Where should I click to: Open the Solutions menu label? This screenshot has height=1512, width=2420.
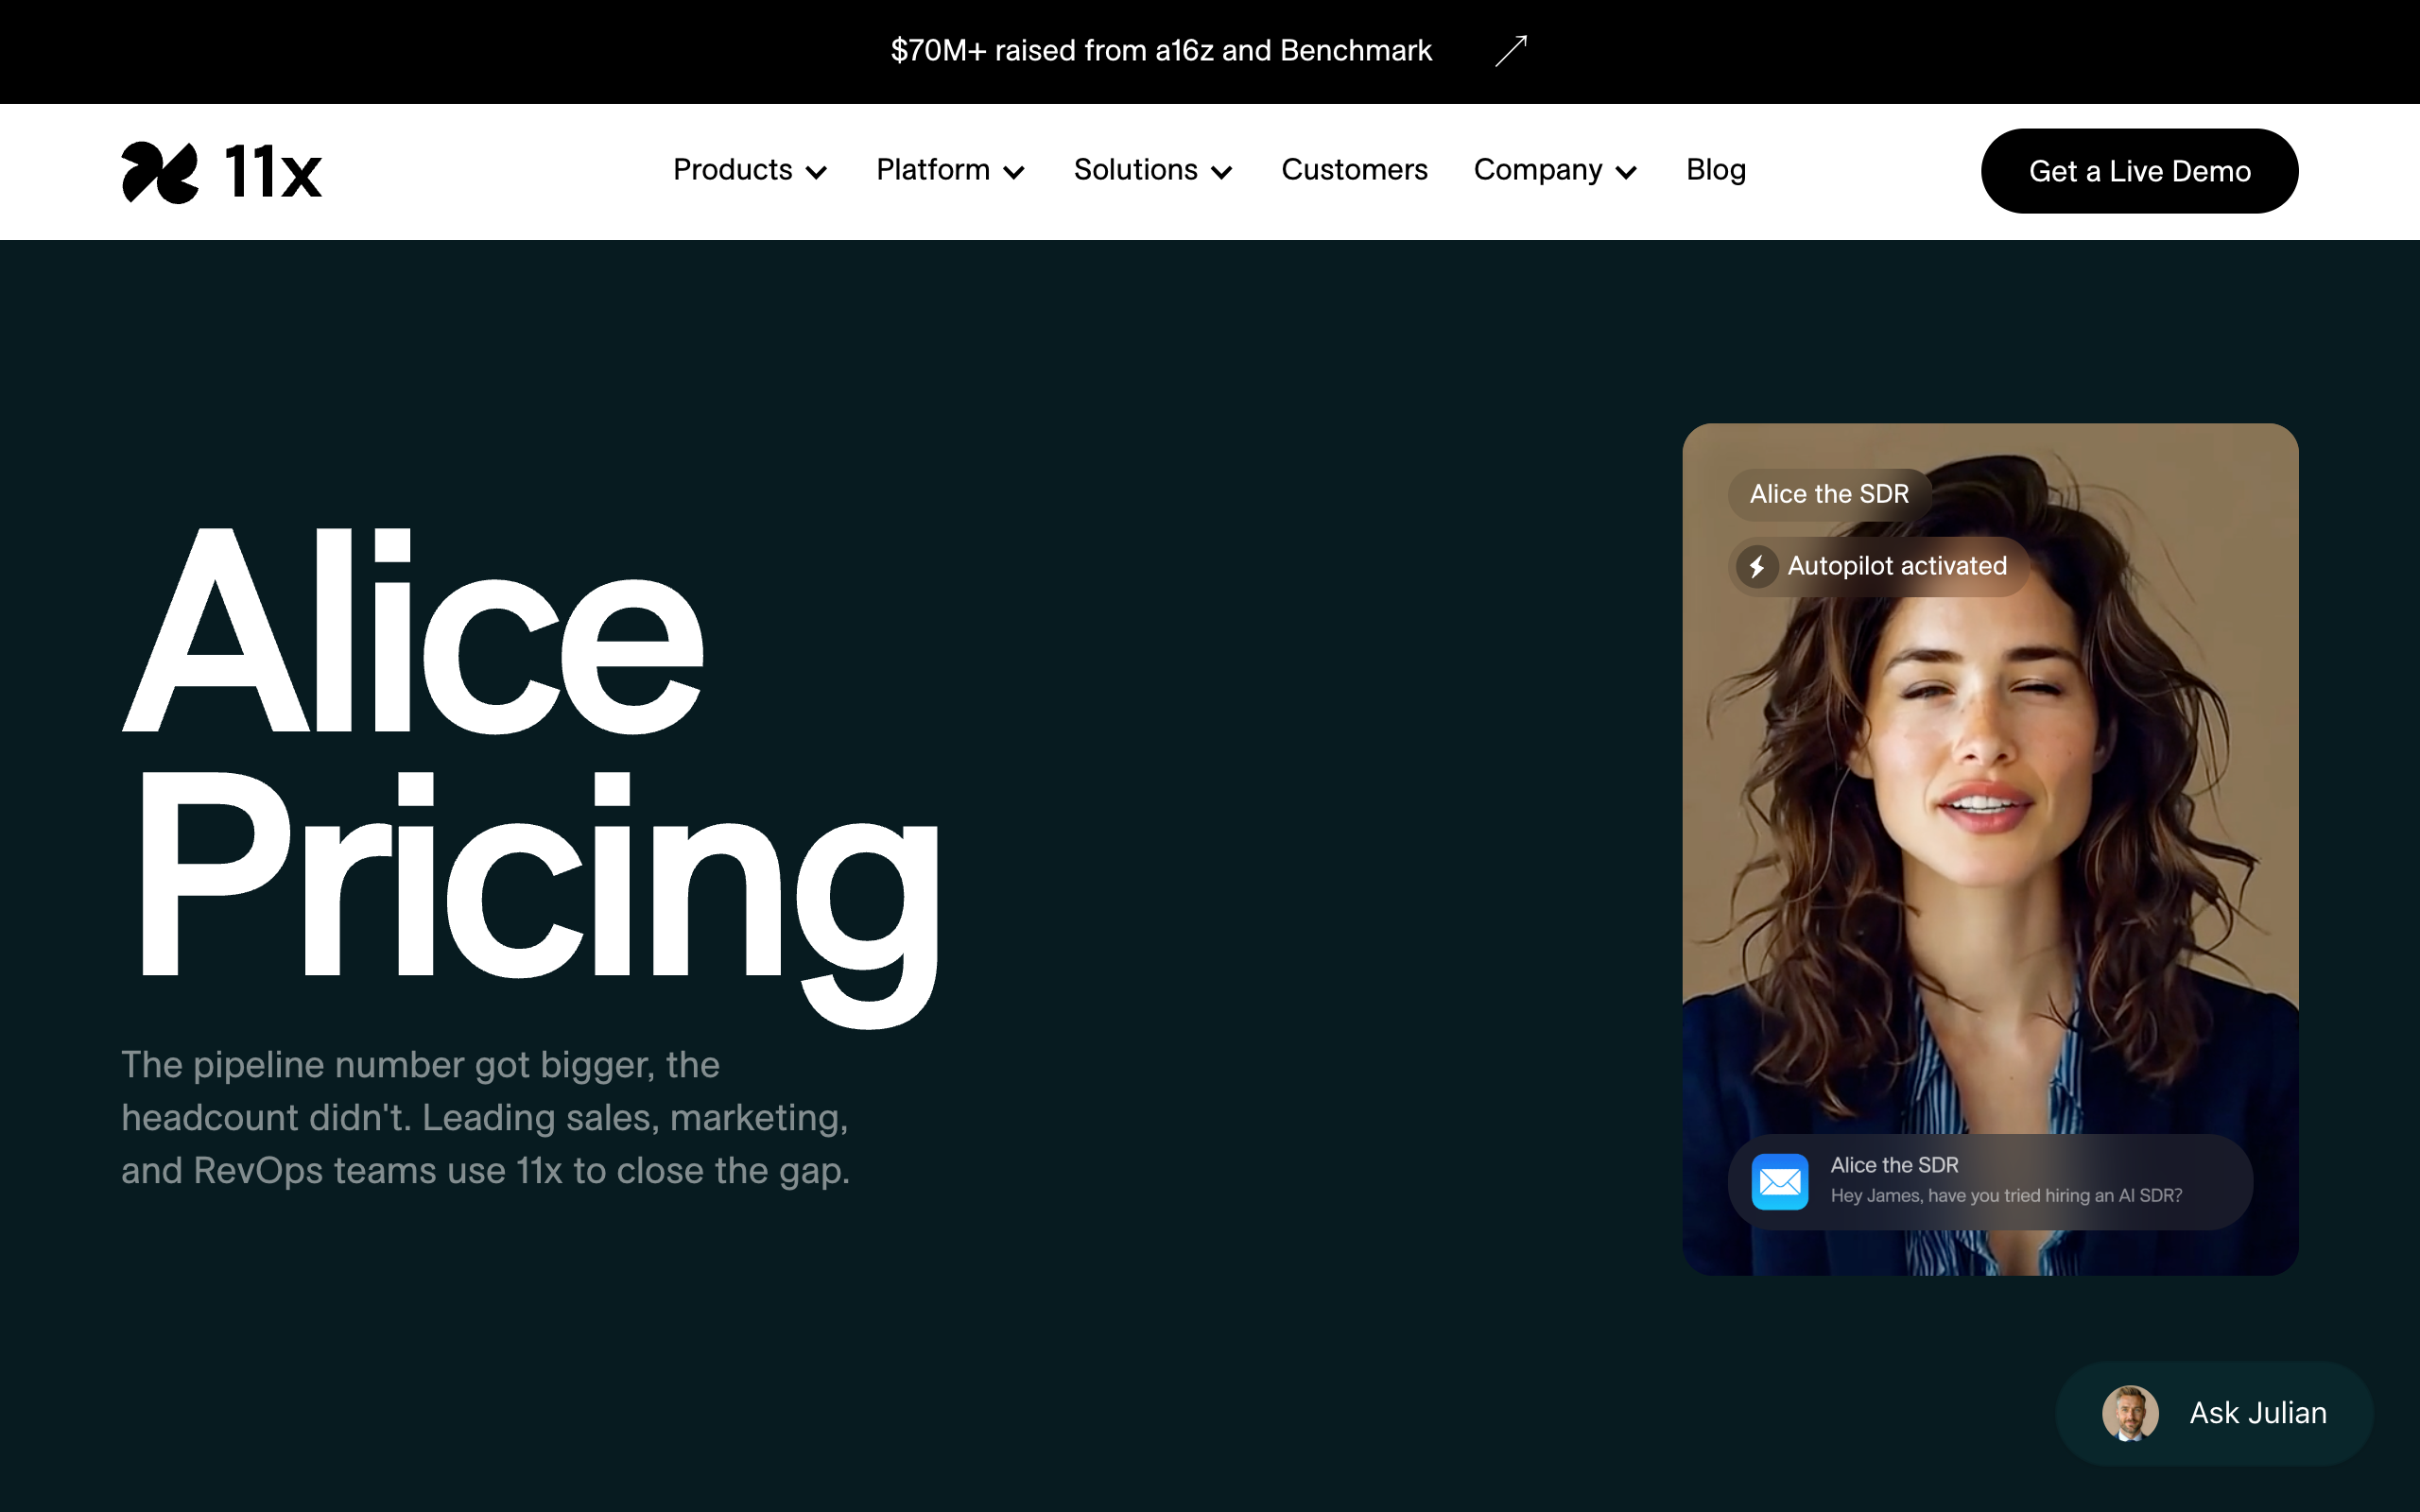coord(1136,170)
